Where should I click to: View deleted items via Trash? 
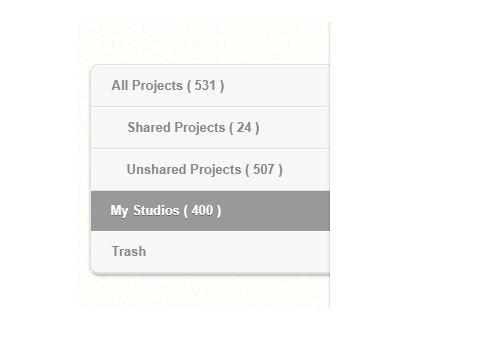(x=210, y=252)
